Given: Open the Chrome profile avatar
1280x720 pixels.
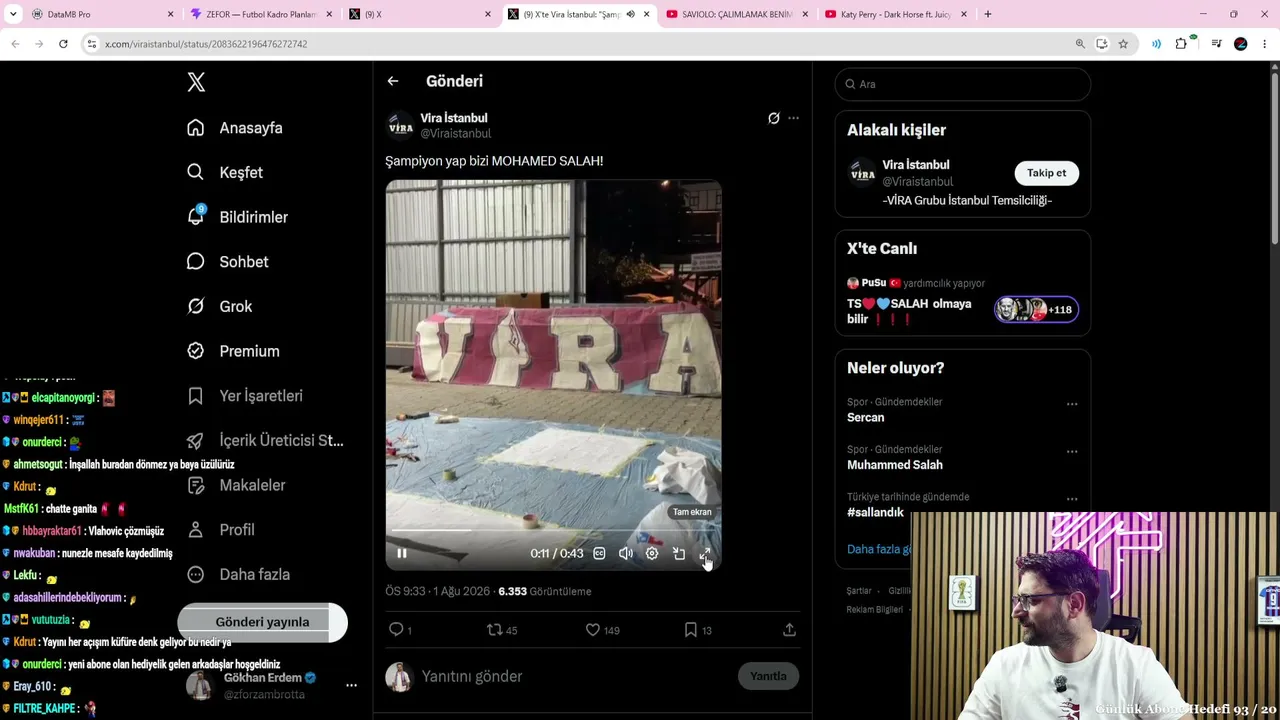Looking at the screenshot, I should pyautogui.click(x=1241, y=44).
